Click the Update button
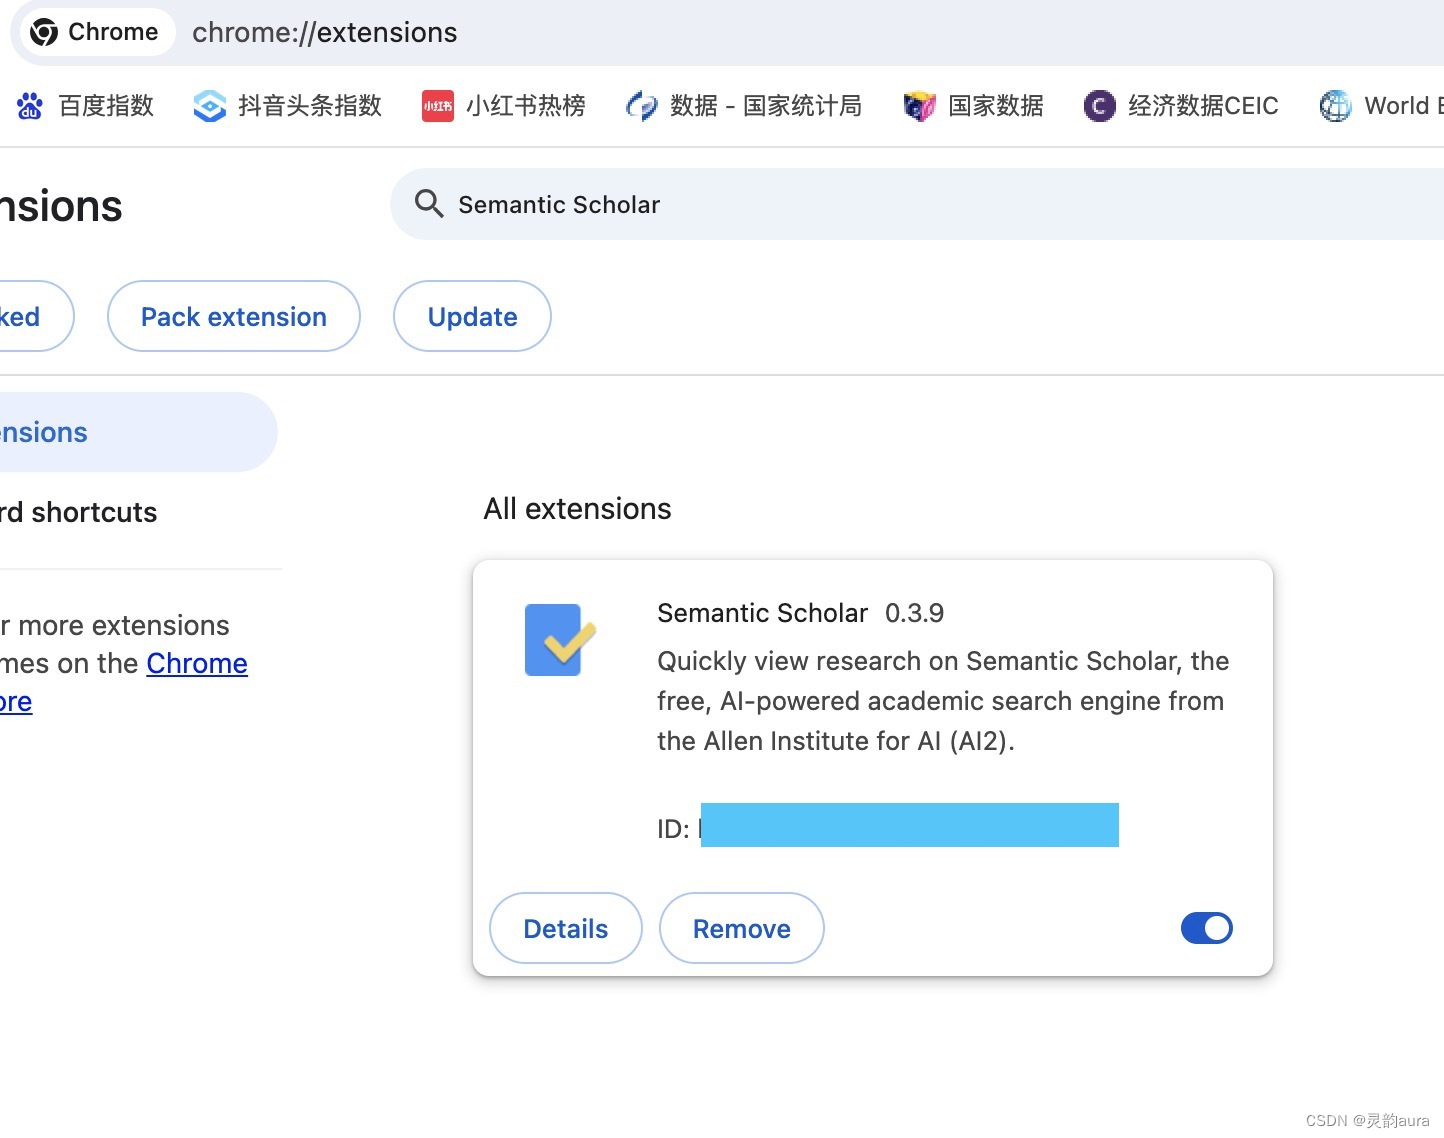 coord(472,316)
